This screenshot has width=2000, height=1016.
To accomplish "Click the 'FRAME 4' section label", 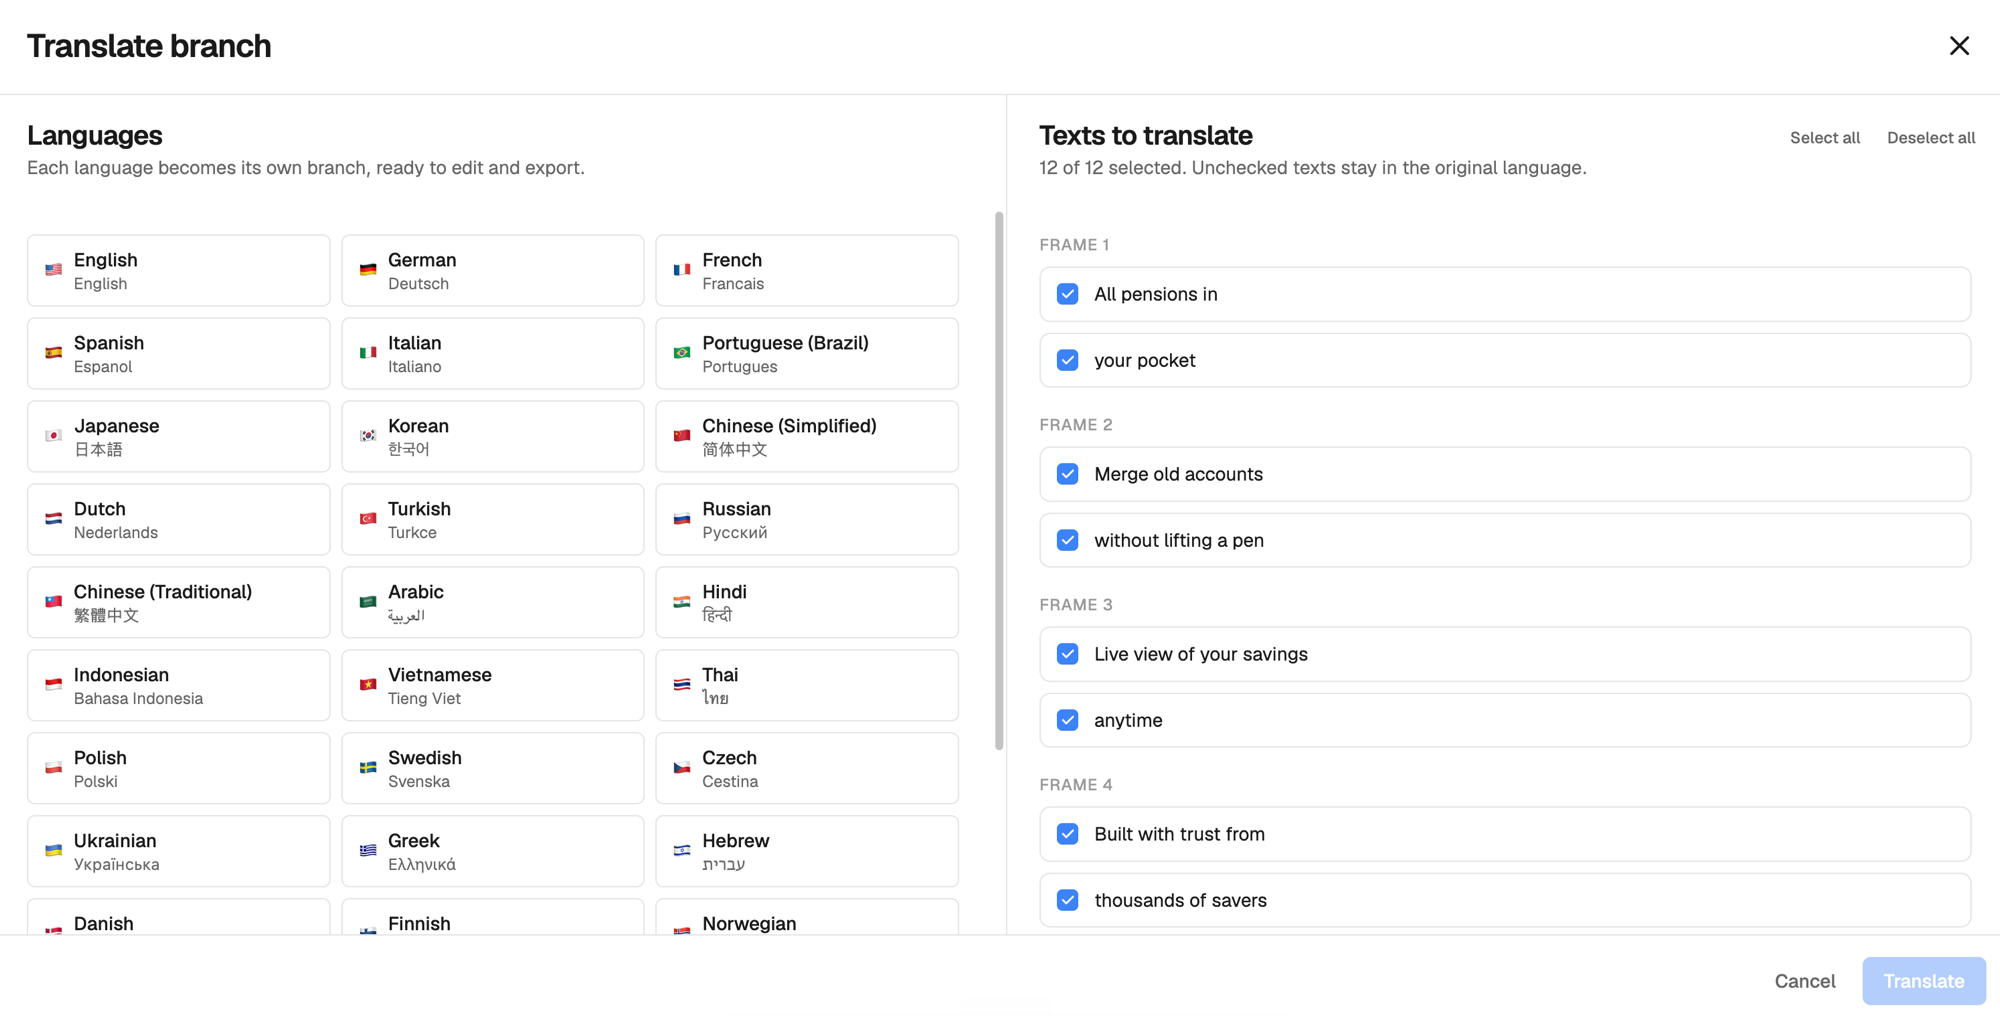I will (x=1076, y=785).
